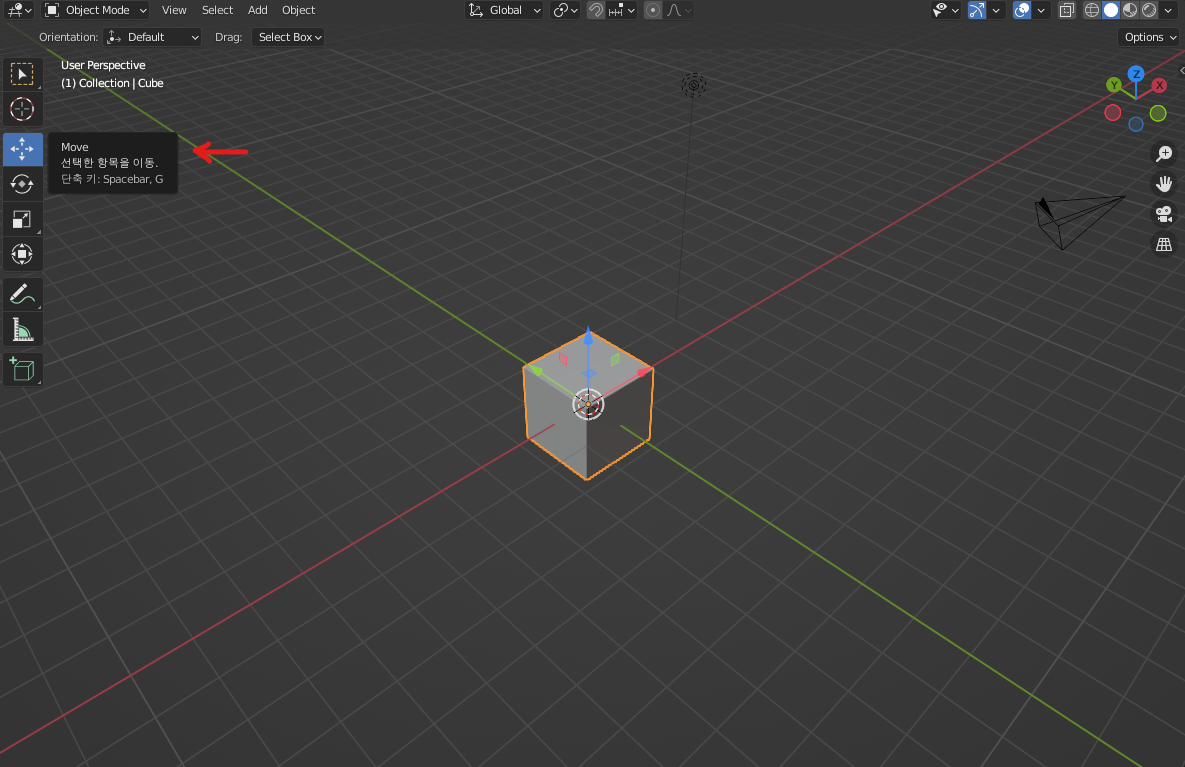Open the View menu
The image size is (1185, 767).
pyautogui.click(x=174, y=10)
